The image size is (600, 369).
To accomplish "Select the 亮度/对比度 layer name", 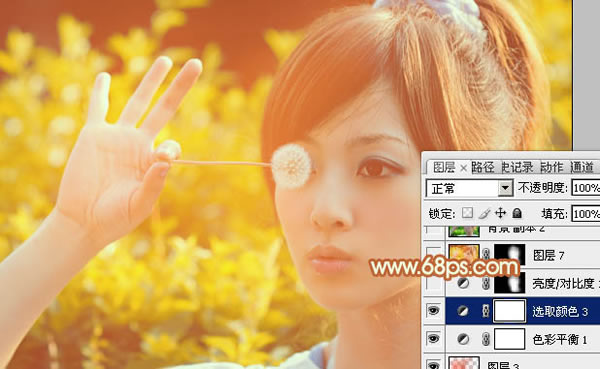I will [565, 284].
